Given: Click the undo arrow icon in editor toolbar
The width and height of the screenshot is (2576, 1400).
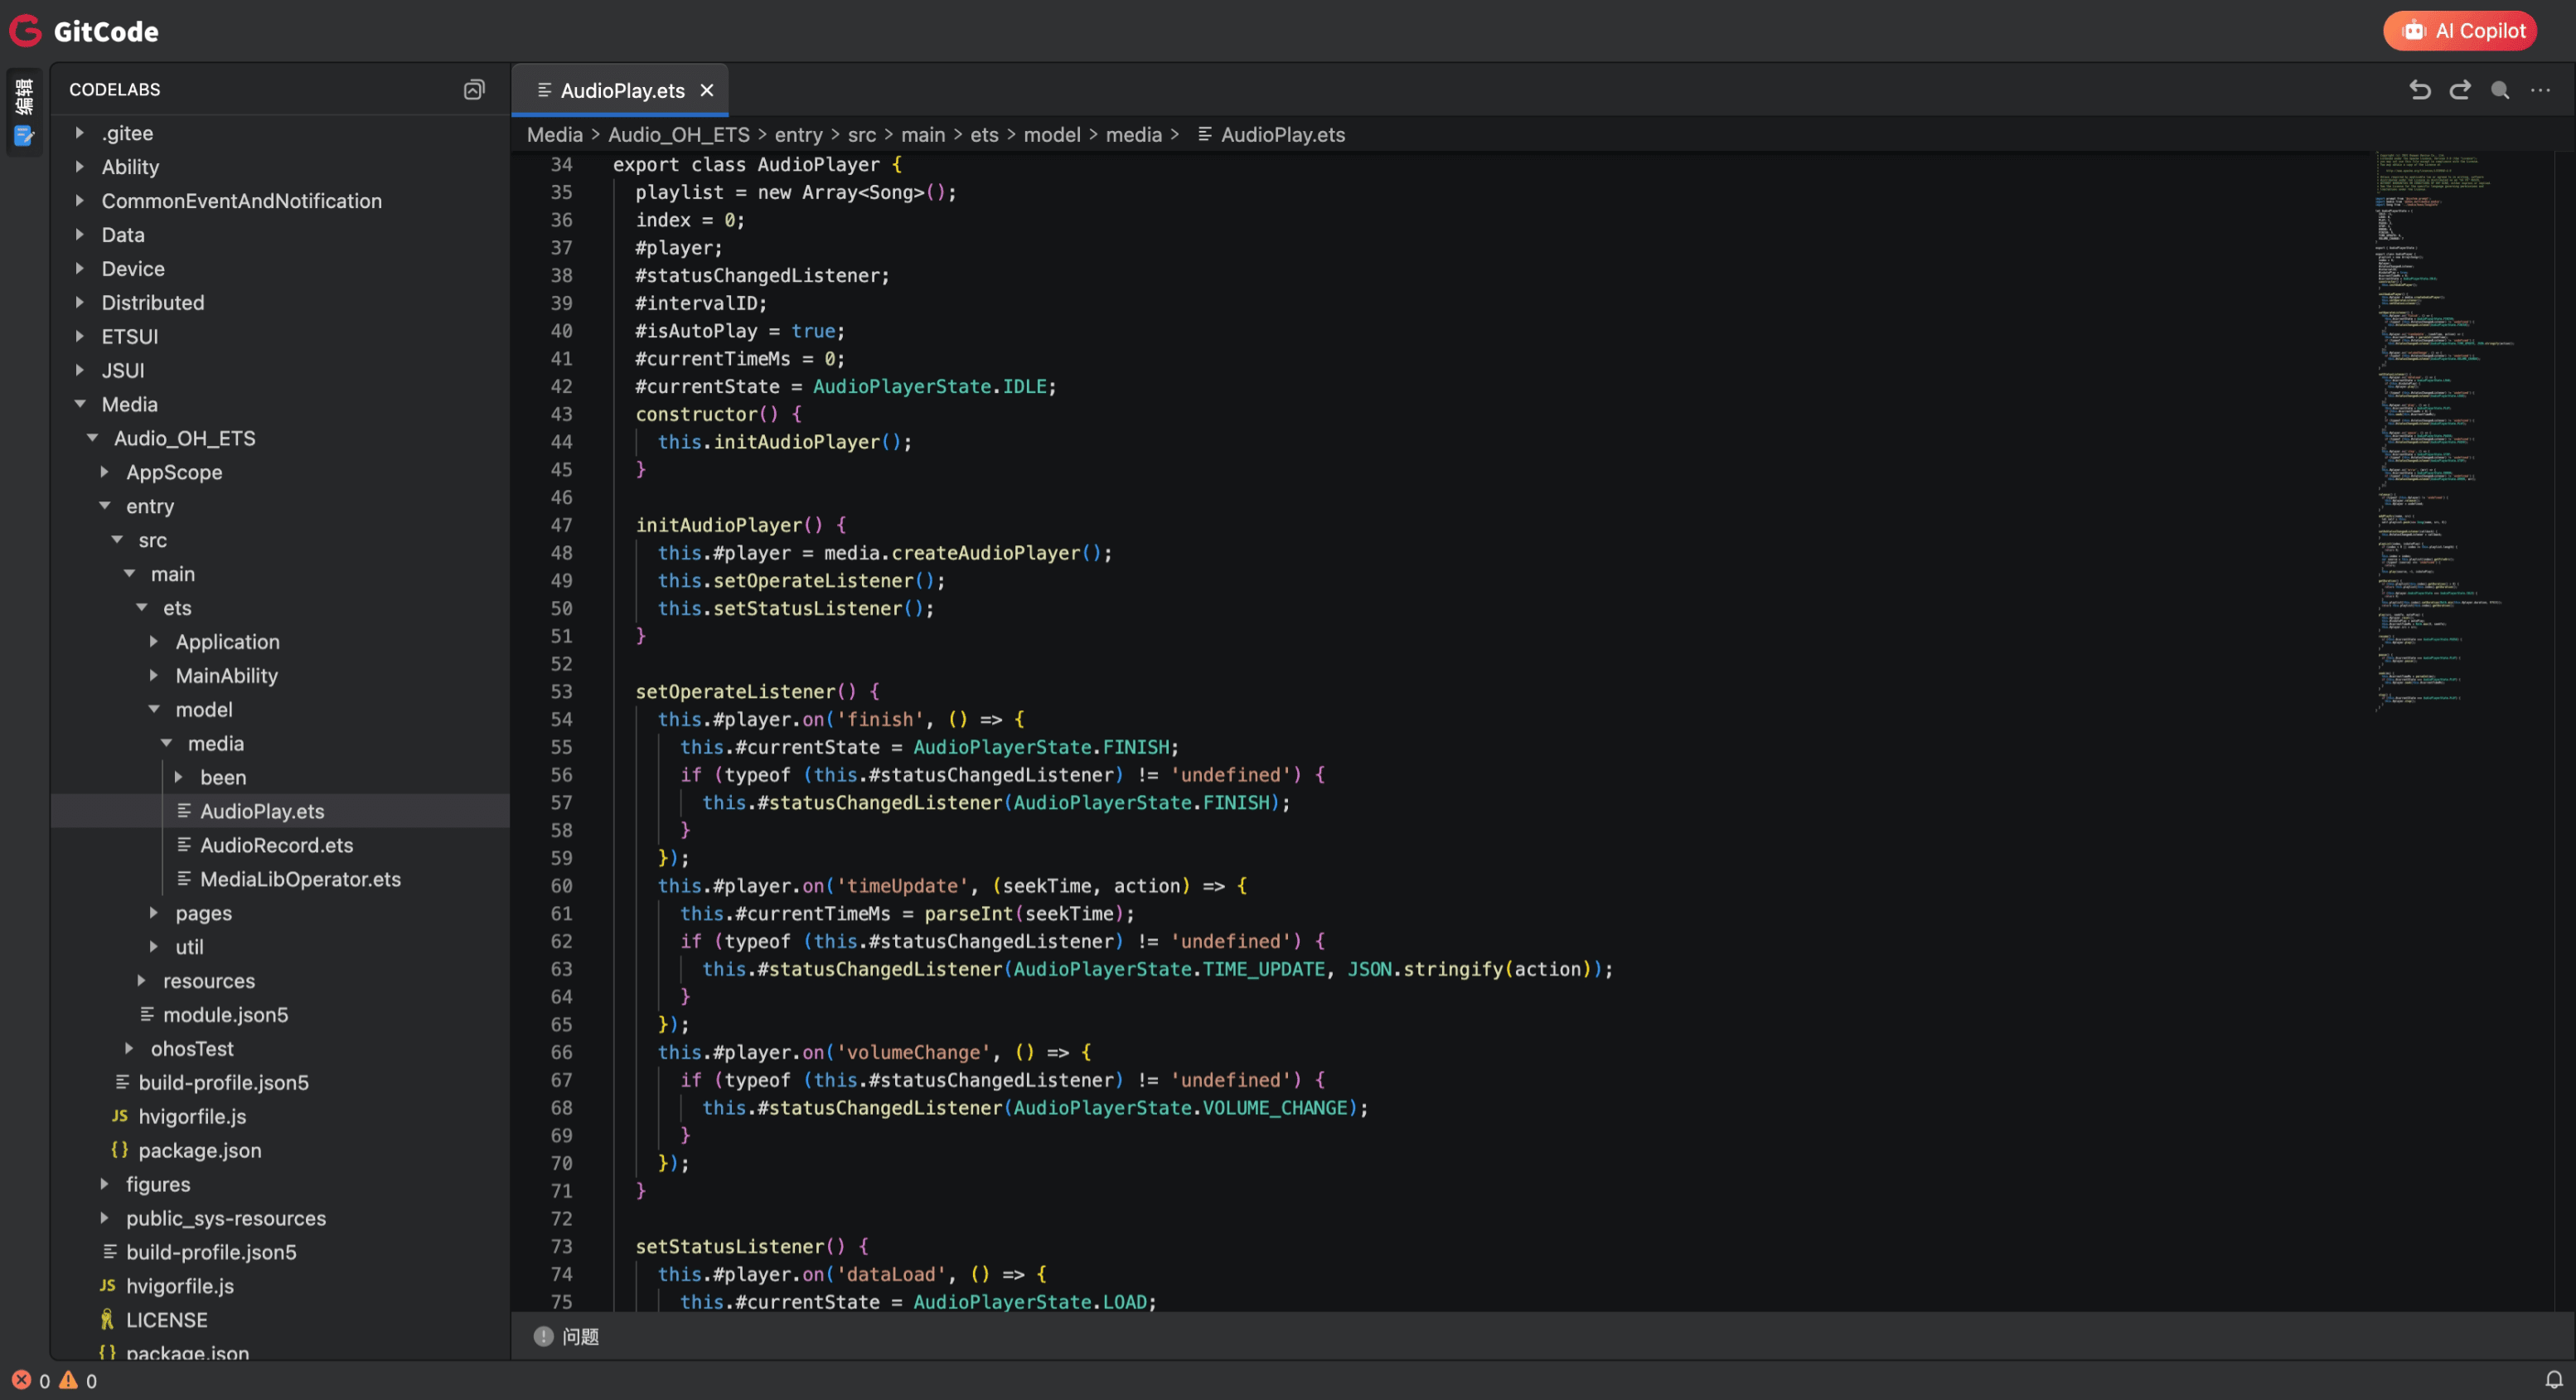Looking at the screenshot, I should pyautogui.click(x=2419, y=90).
